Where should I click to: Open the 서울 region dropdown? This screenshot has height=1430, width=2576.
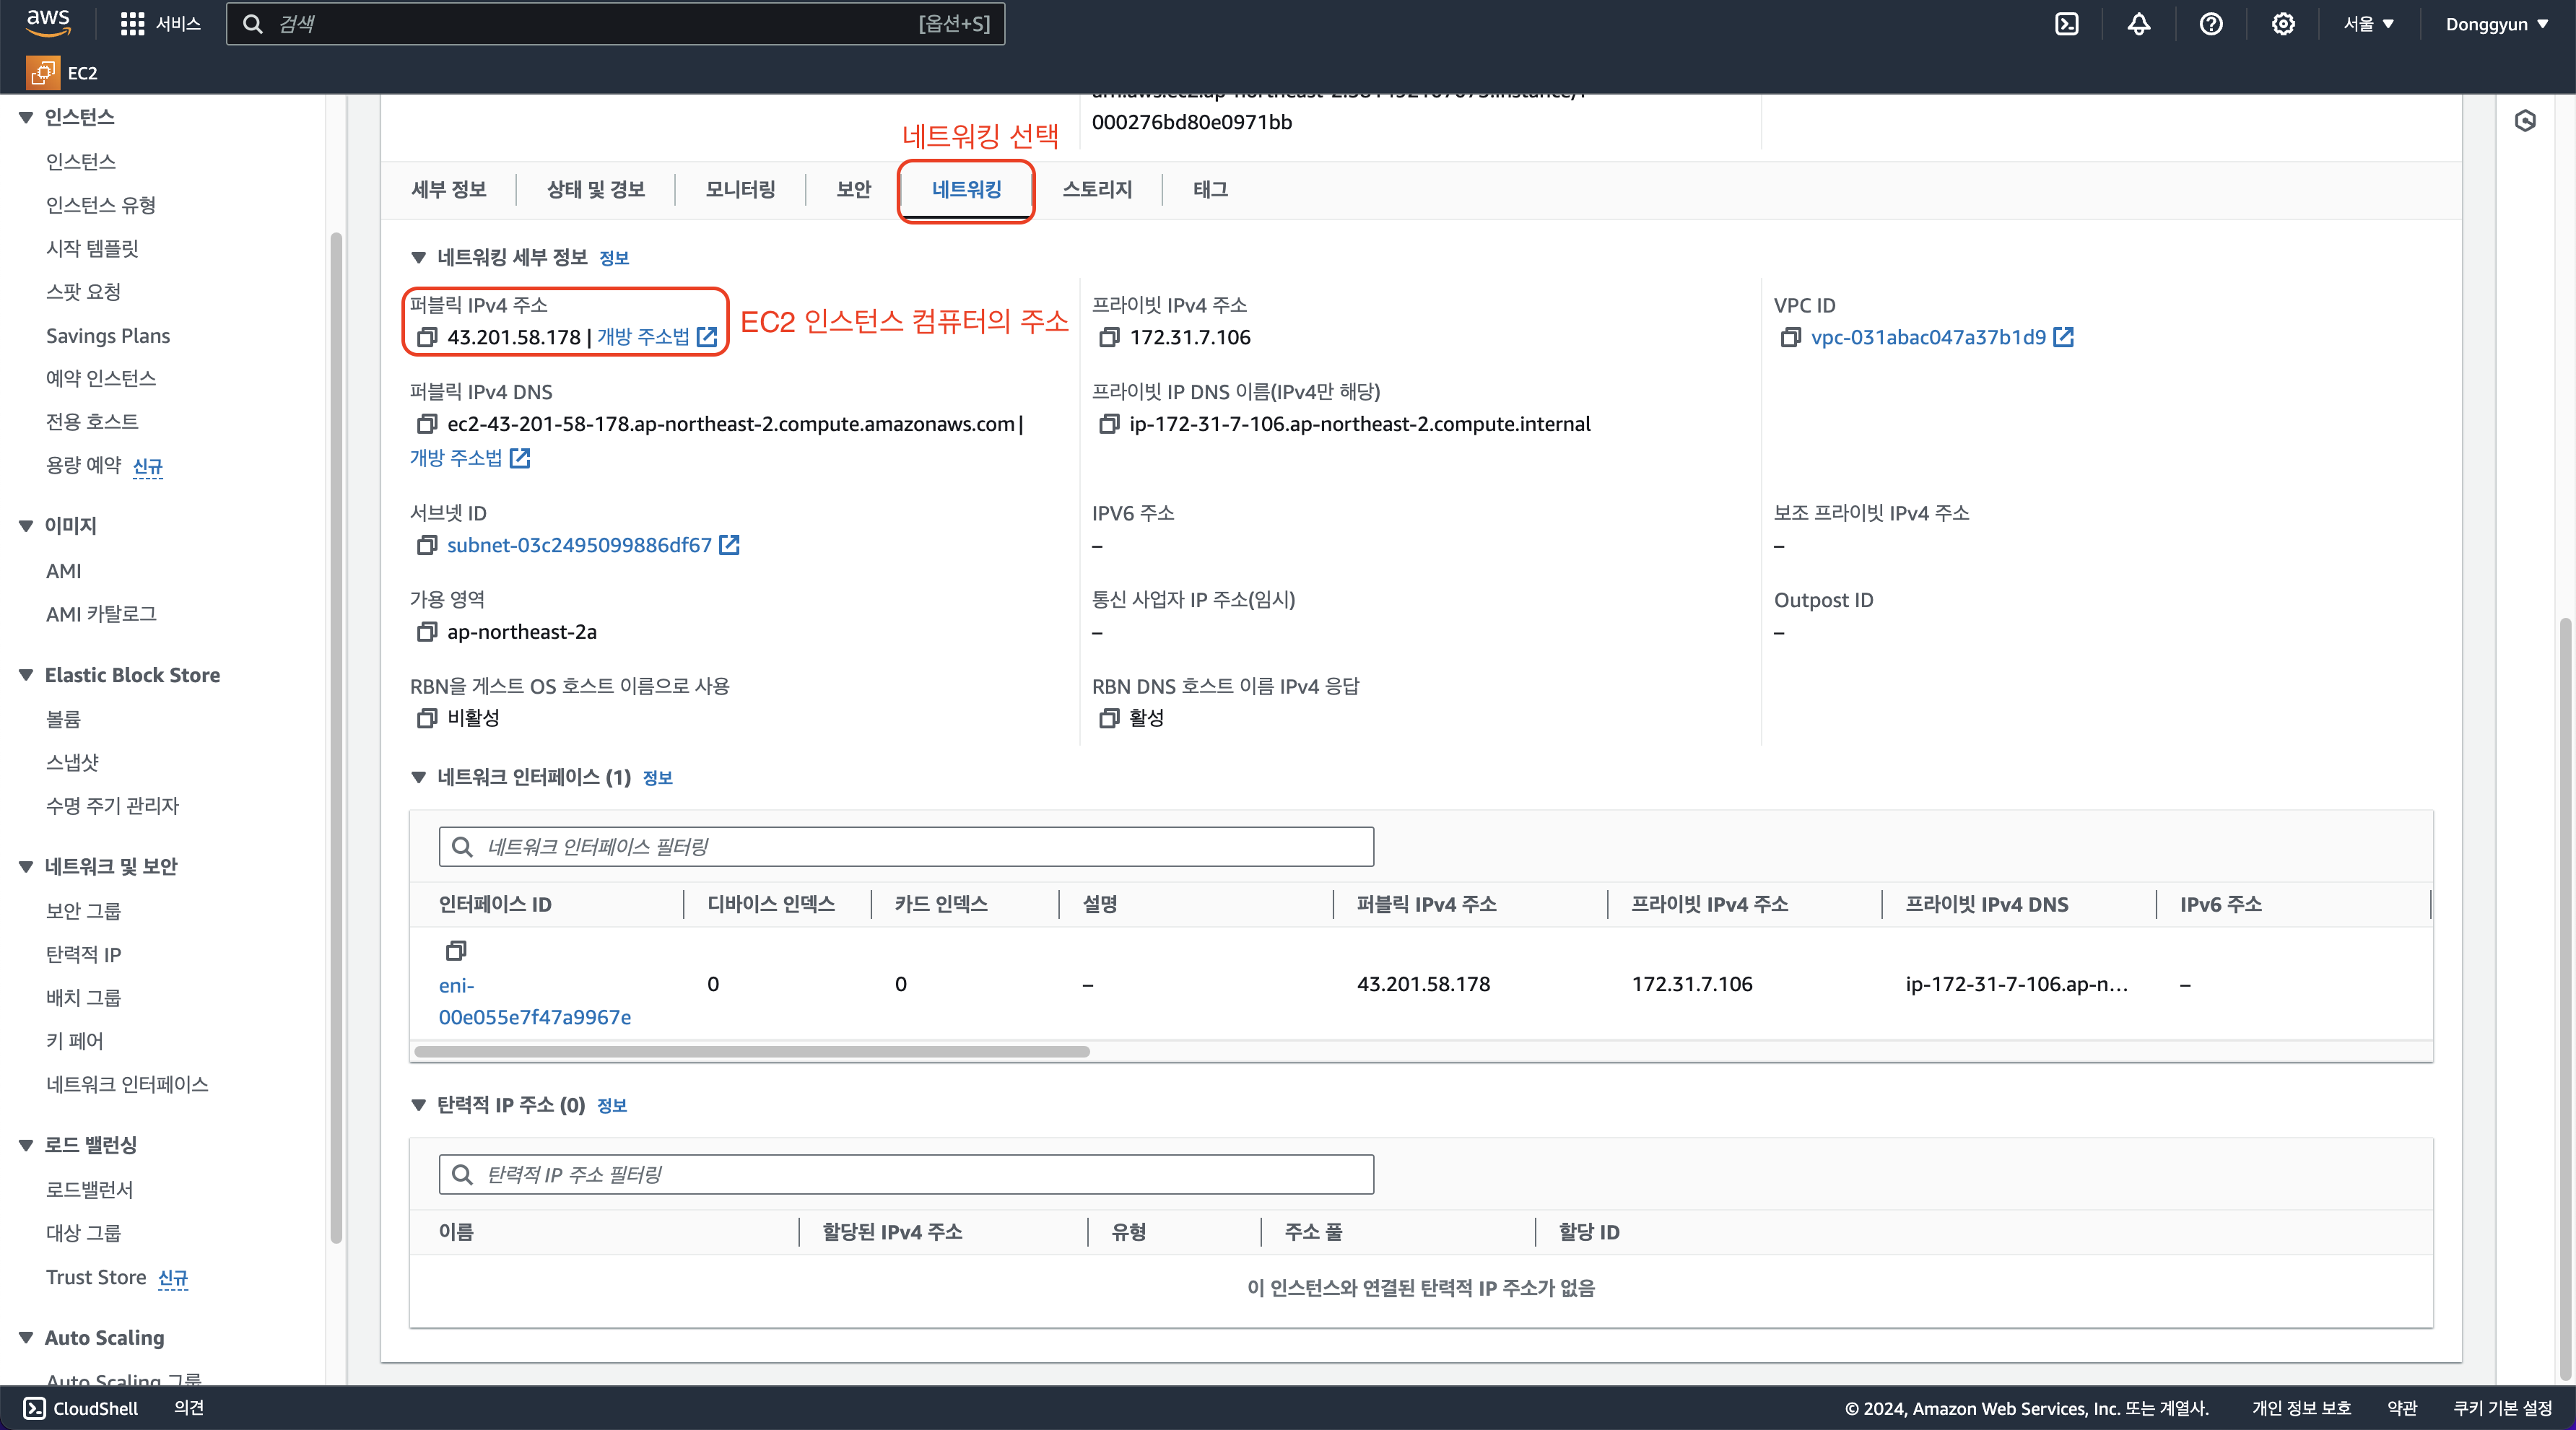click(x=2367, y=24)
